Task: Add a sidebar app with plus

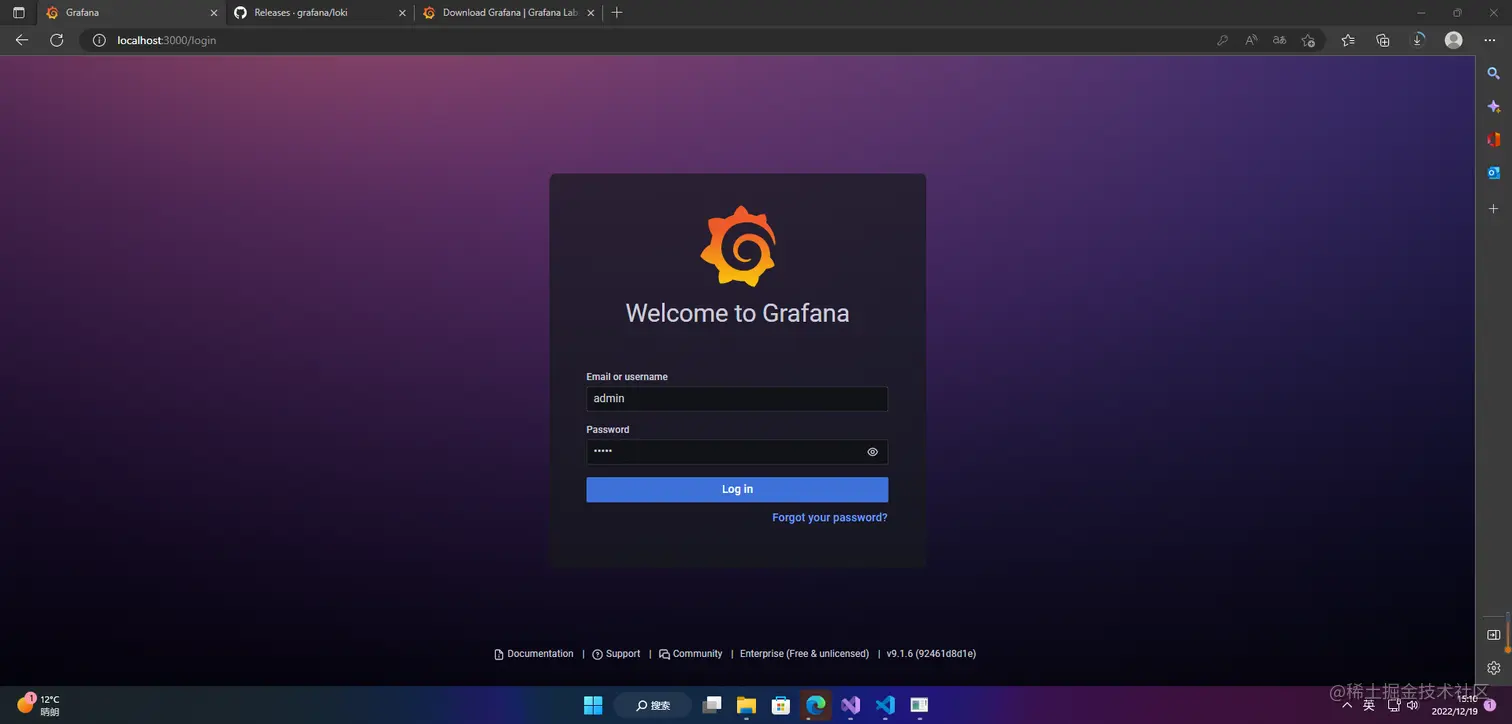Action: tap(1494, 209)
